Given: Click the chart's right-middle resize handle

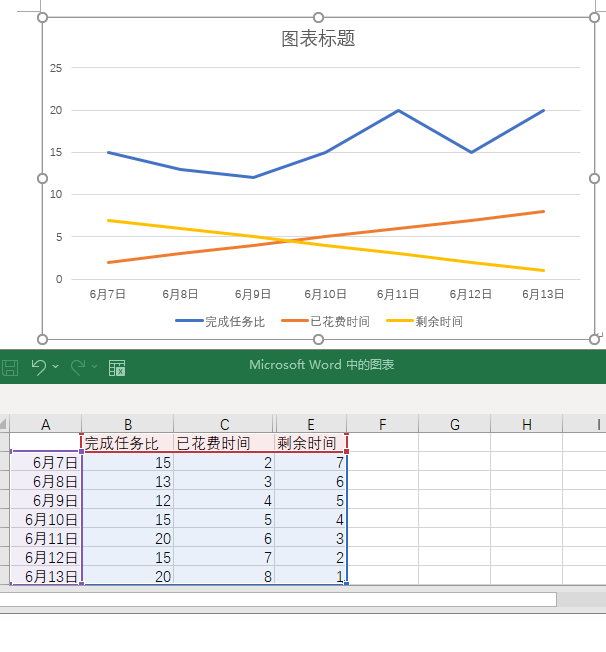Looking at the screenshot, I should pos(594,178).
